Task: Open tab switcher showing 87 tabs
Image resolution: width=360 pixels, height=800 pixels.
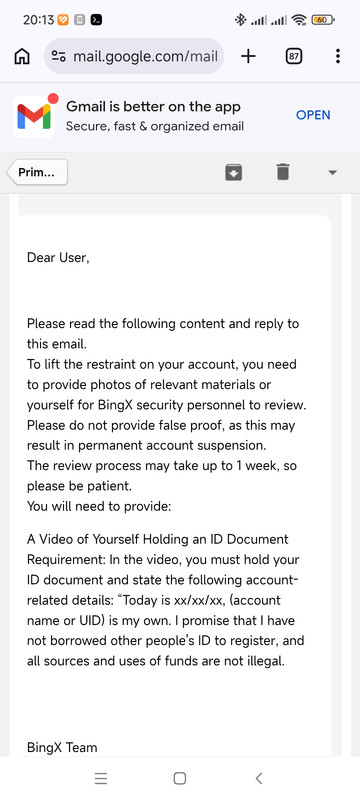Action: coord(293,56)
